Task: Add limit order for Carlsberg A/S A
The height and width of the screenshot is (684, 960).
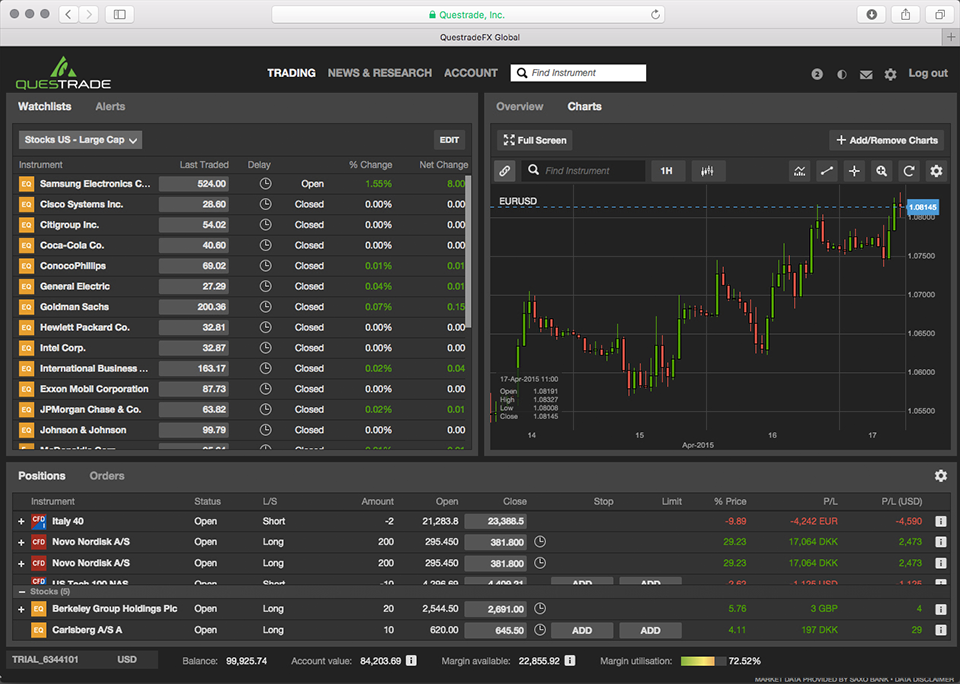Action: (650, 631)
